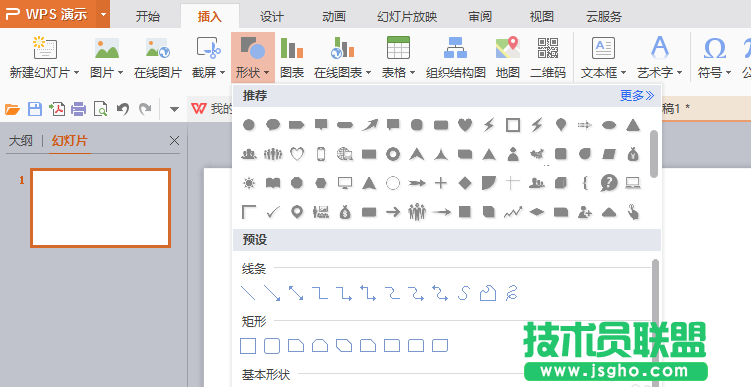751x387 pixels.
Task: Save the file with the floppy disk icon
Action: (x=34, y=109)
